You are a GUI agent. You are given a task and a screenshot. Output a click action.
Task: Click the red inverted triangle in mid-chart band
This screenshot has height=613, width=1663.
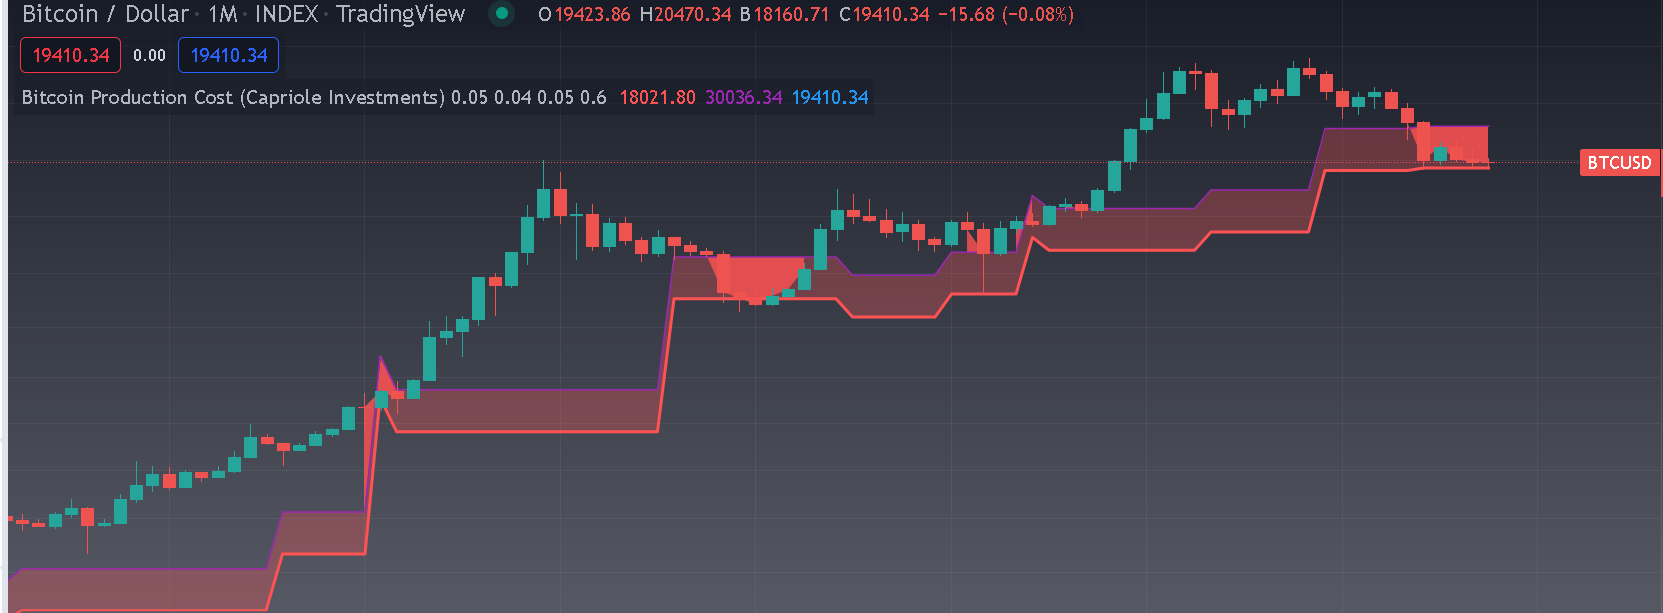point(755,274)
